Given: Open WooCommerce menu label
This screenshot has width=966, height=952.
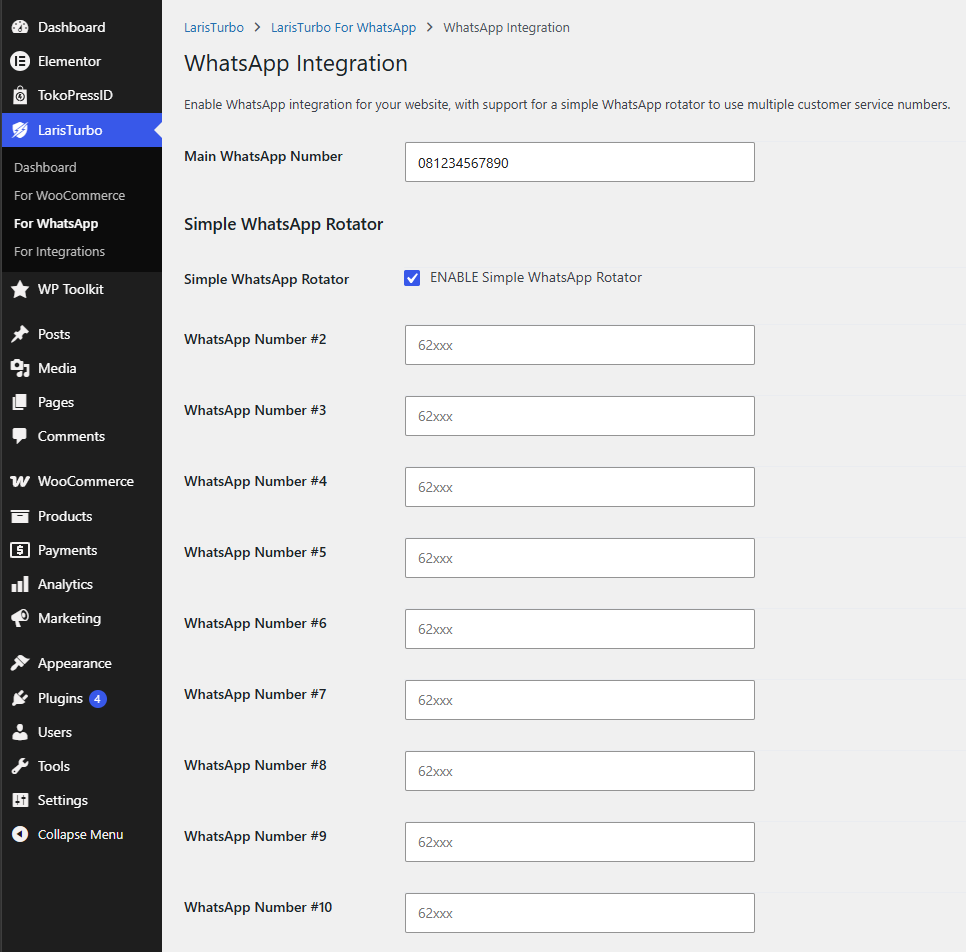Looking at the screenshot, I should coord(86,481).
